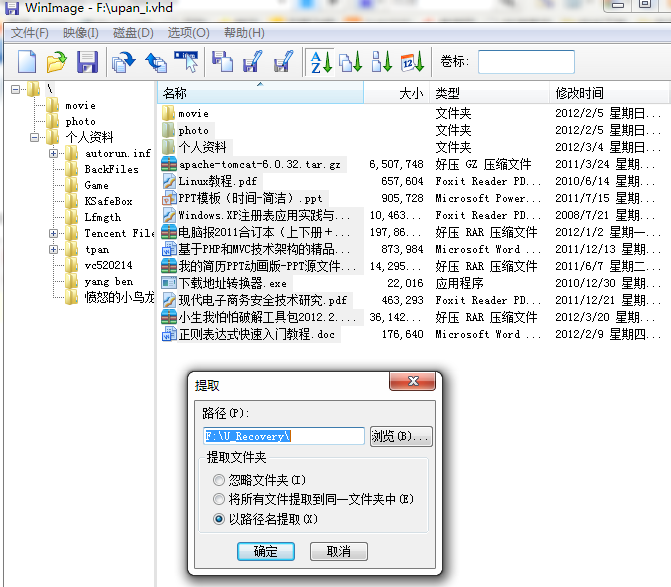
Task: Select 愤怒的小鸟 folder in tree
Action: point(119,297)
